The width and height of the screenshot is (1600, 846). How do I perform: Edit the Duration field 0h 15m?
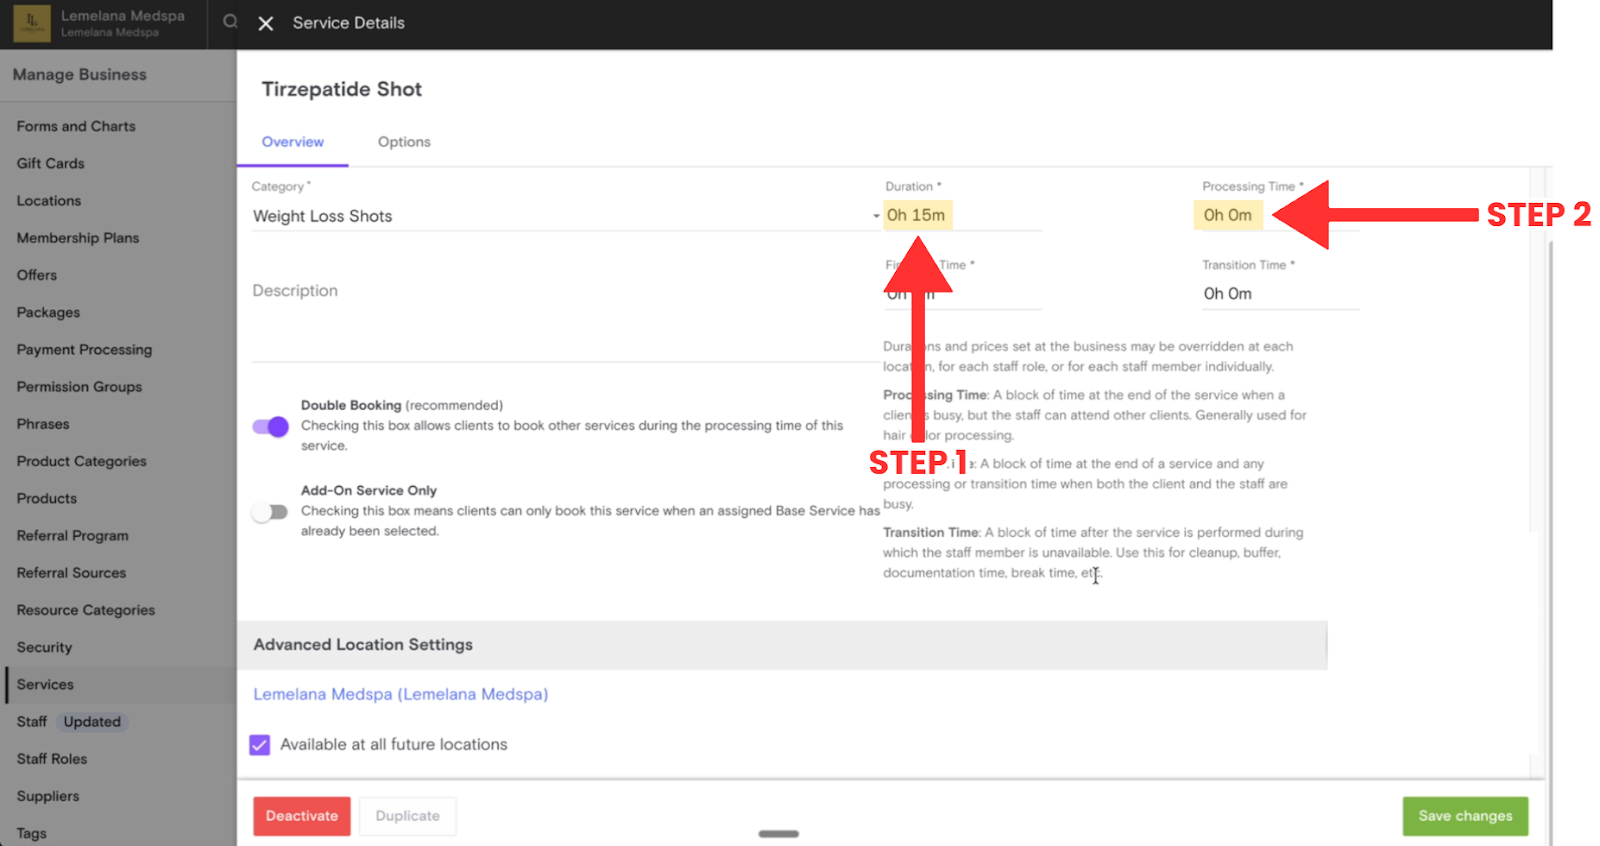[962, 215]
